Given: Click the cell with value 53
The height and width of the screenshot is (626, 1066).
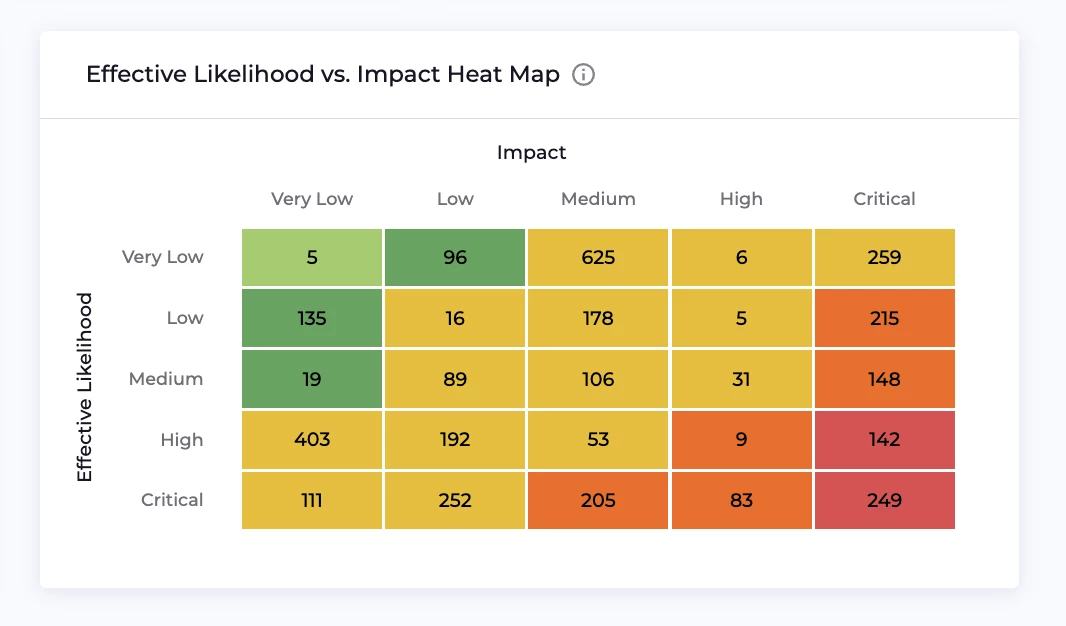Looking at the screenshot, I should pyautogui.click(x=598, y=440).
